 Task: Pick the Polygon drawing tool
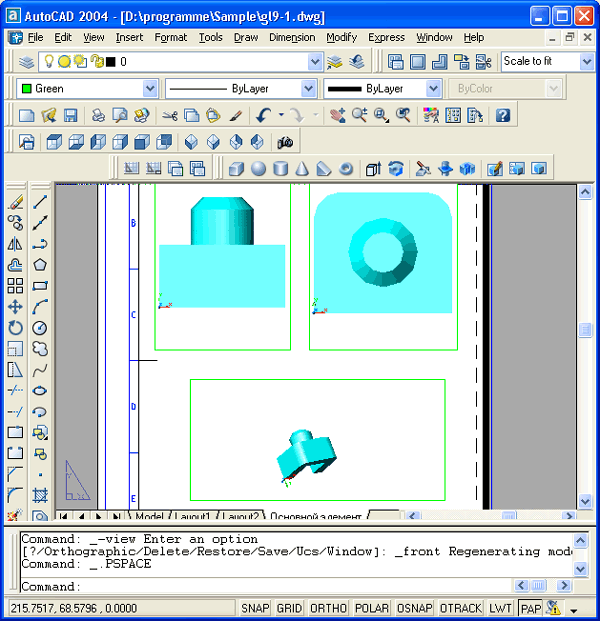[40, 265]
